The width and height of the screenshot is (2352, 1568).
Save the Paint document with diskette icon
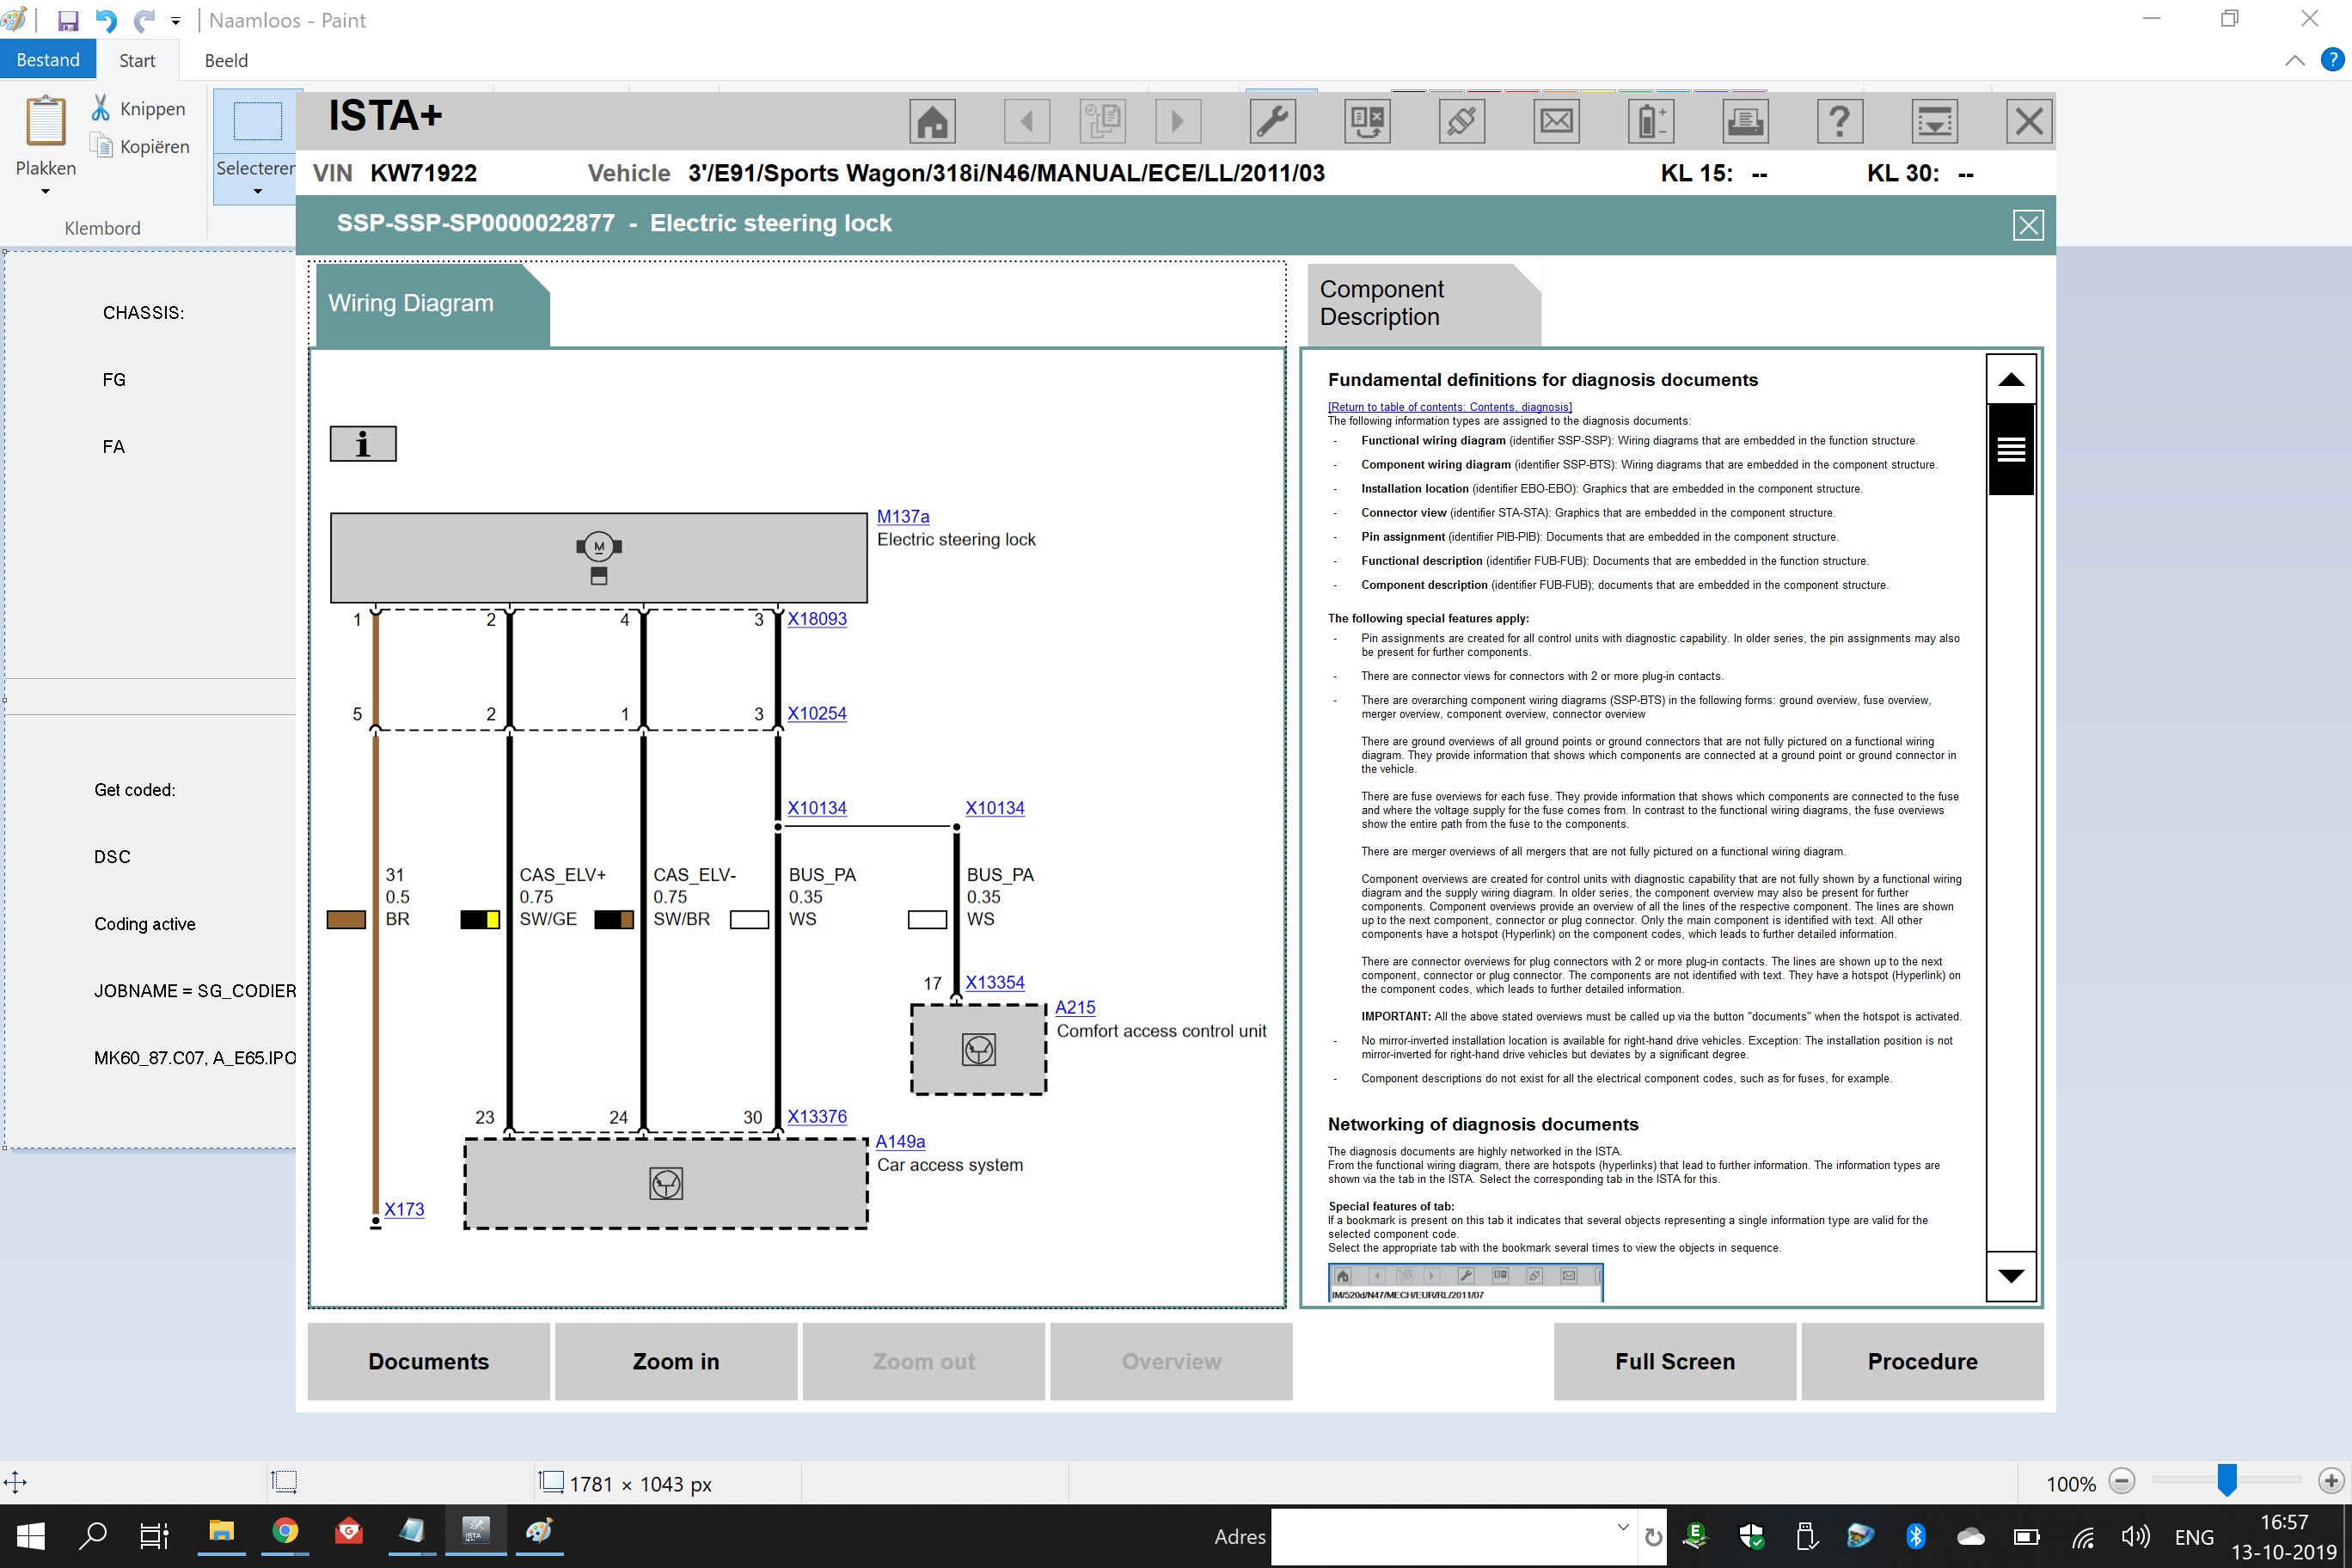pos(68,20)
